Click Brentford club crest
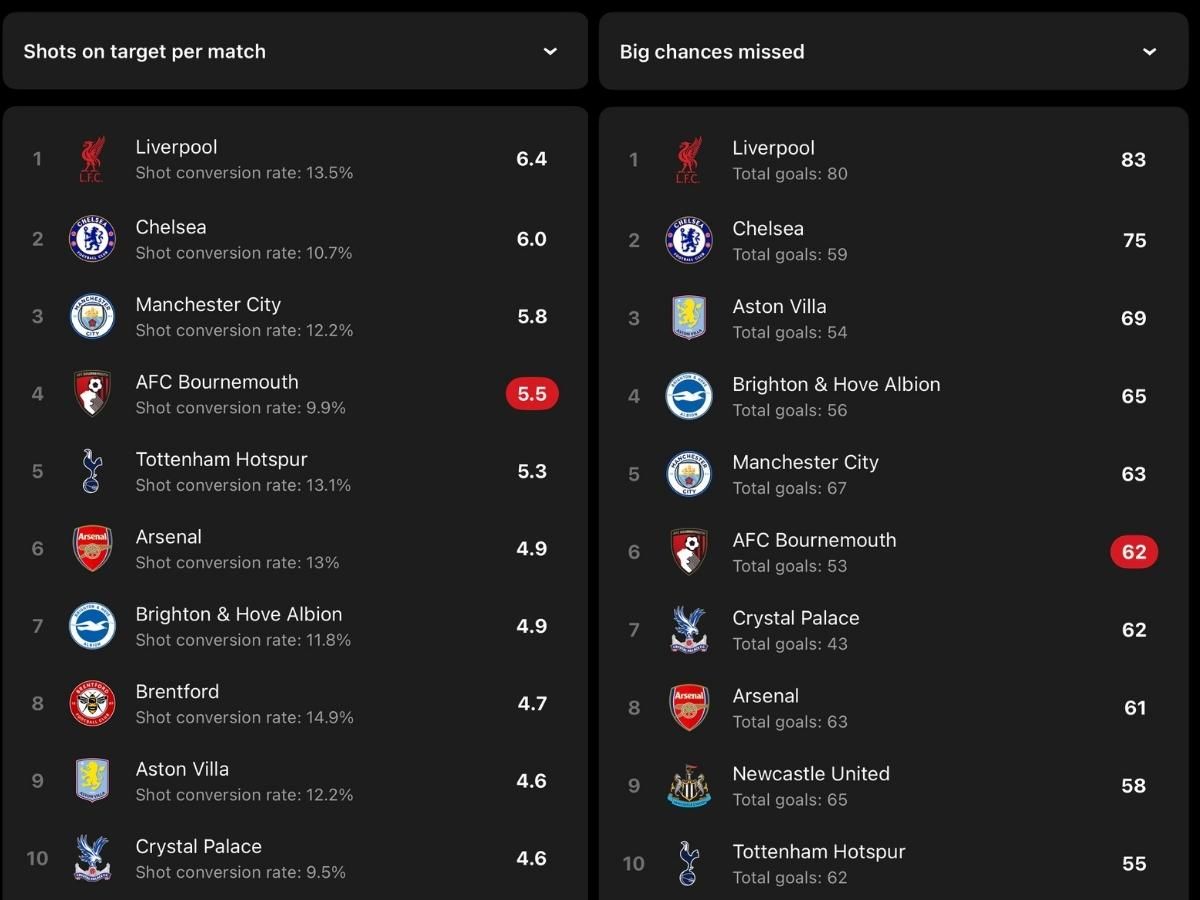This screenshot has height=900, width=1200. point(92,703)
